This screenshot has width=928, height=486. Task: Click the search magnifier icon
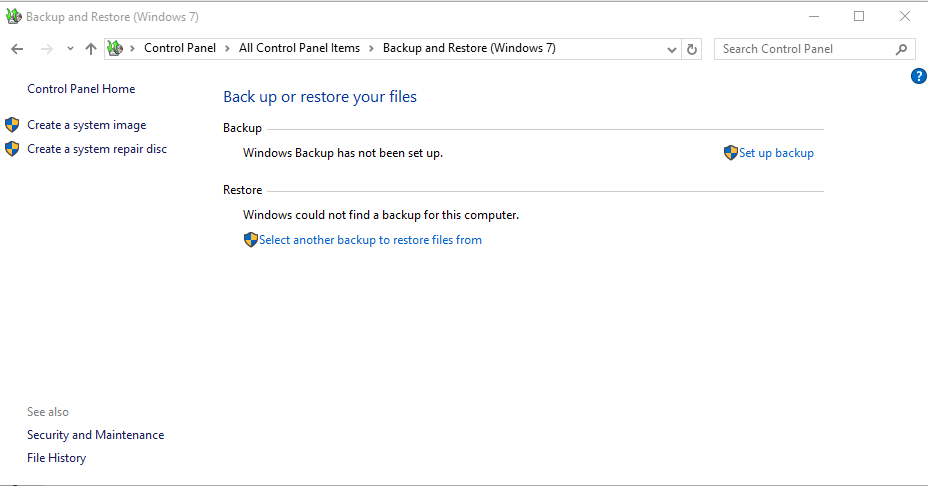pyautogui.click(x=901, y=49)
